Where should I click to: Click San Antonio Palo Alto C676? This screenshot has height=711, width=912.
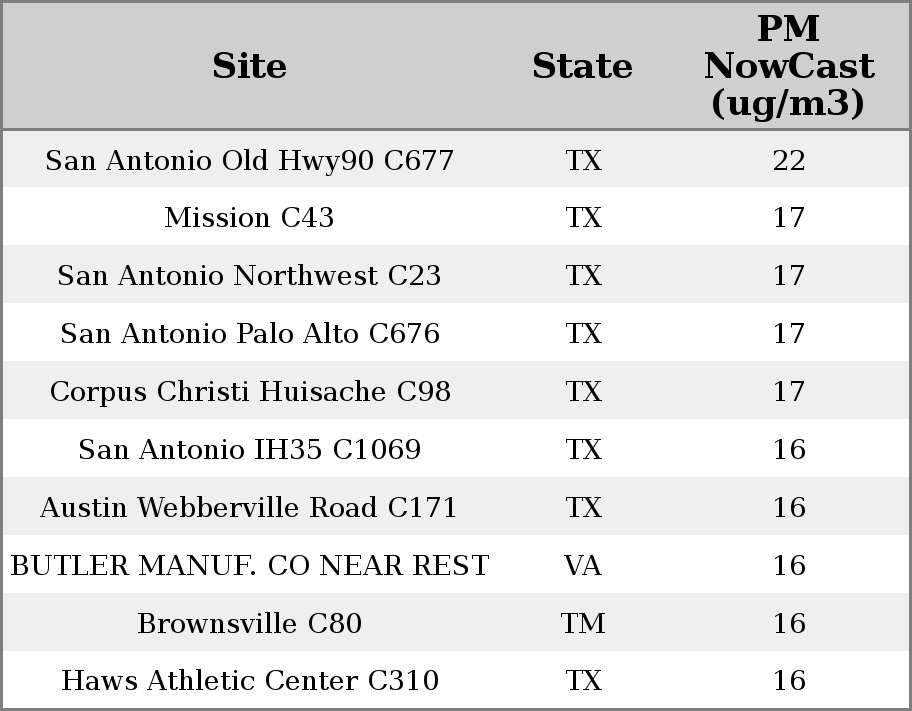tap(249, 333)
